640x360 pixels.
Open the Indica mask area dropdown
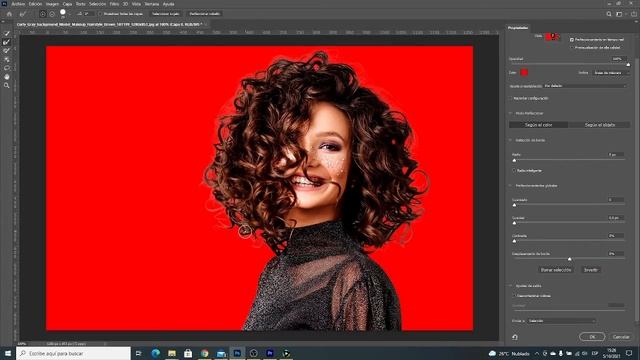pos(611,73)
